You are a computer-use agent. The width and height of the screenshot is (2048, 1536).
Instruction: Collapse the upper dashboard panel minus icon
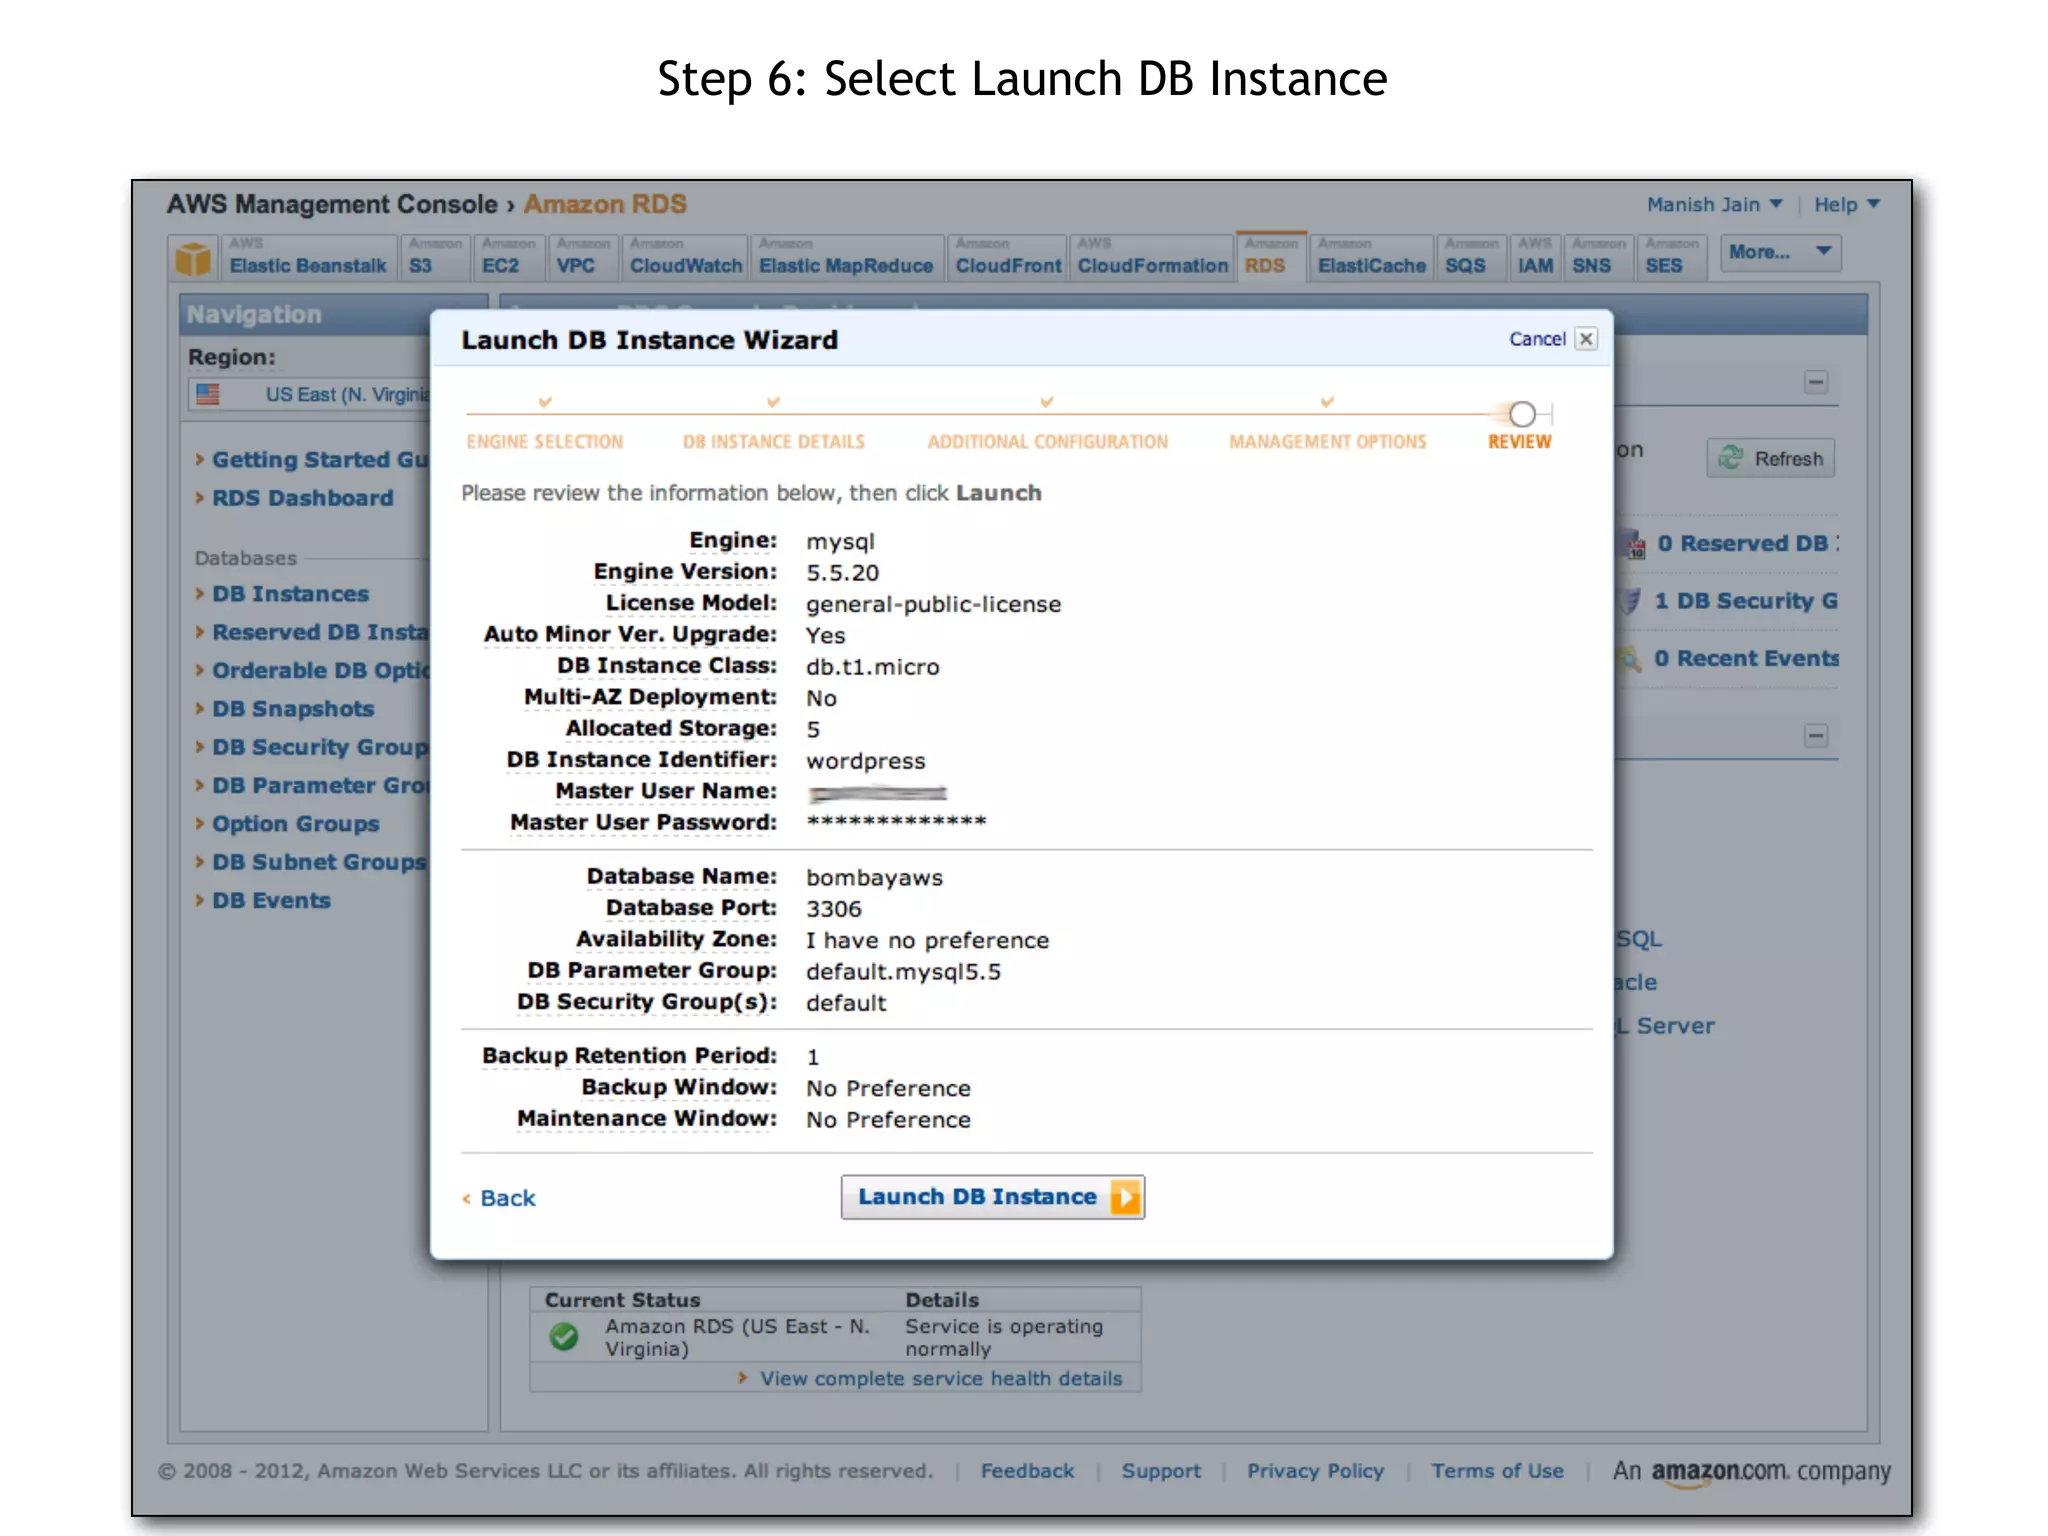coord(1816,383)
